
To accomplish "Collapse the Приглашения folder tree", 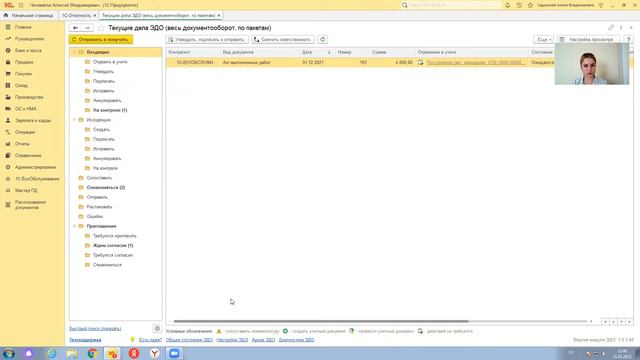I will (75, 226).
